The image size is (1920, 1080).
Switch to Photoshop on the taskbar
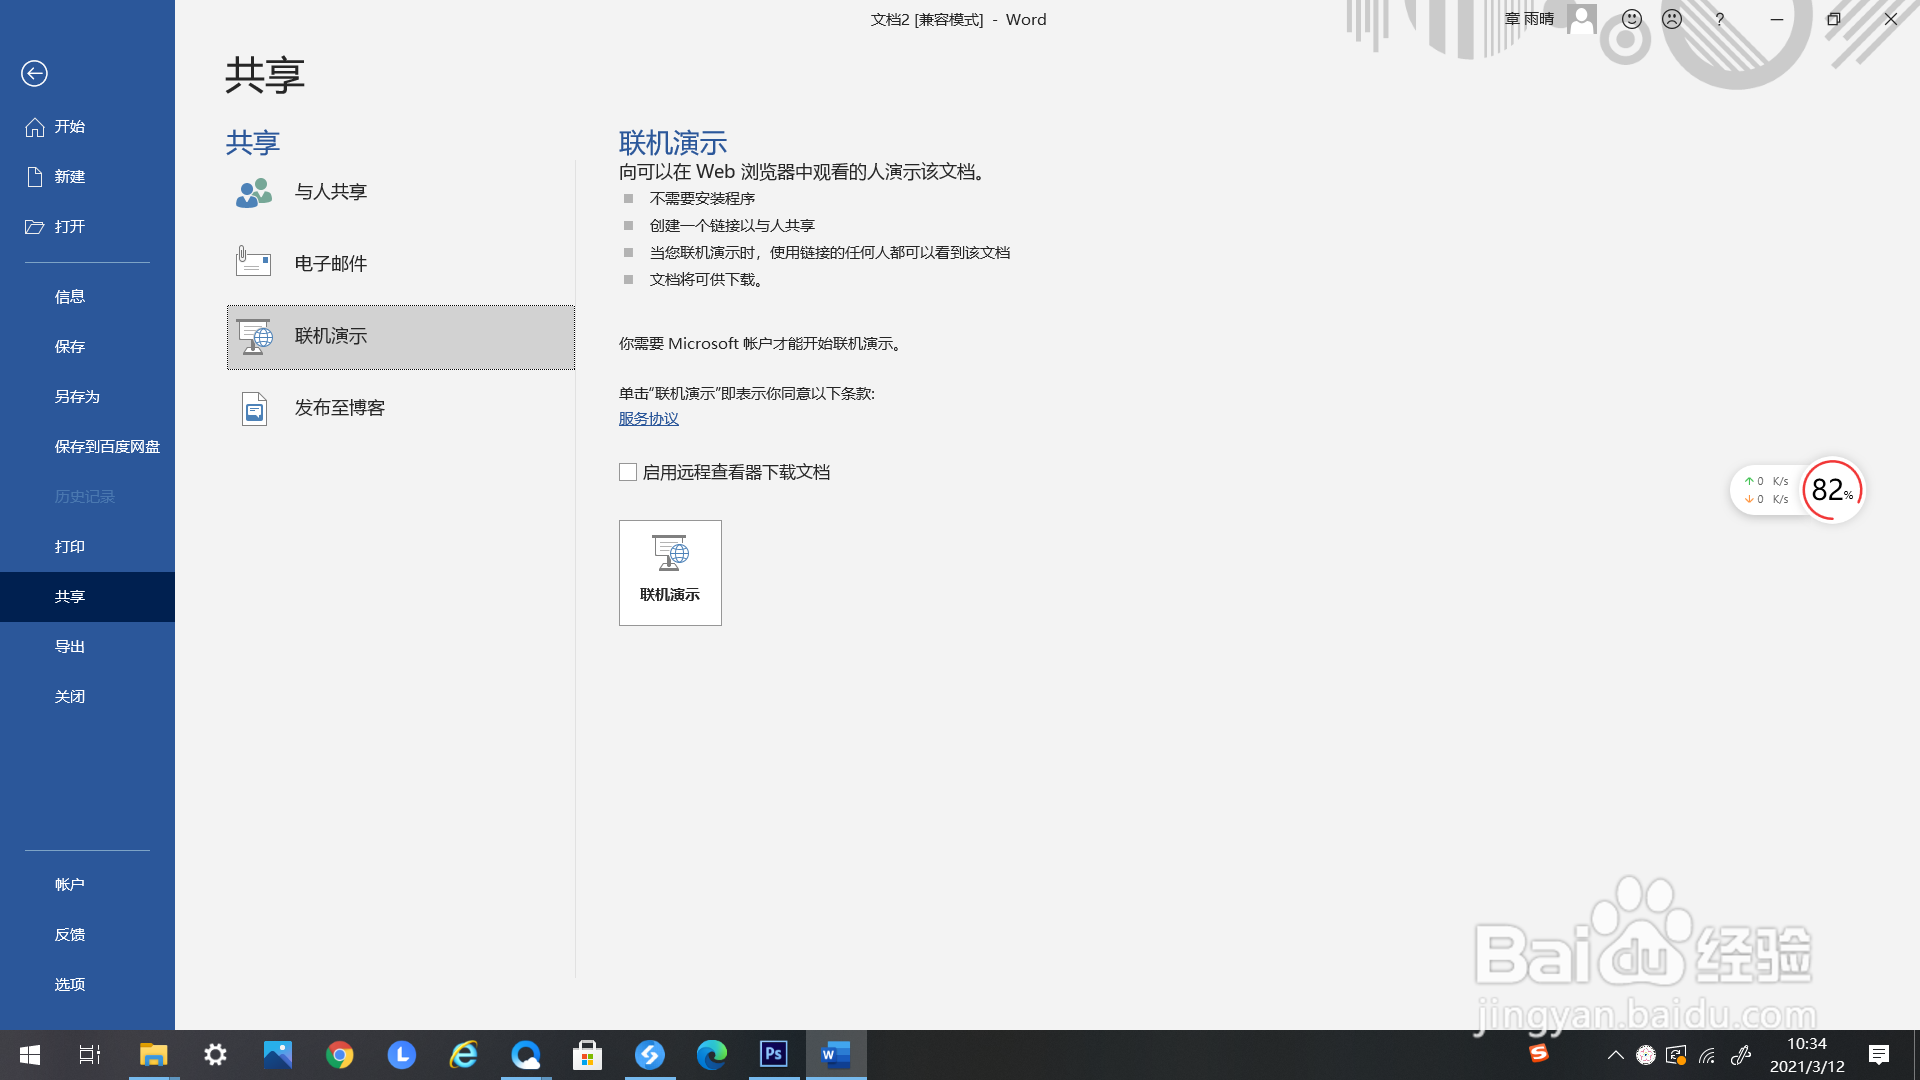coord(773,1055)
